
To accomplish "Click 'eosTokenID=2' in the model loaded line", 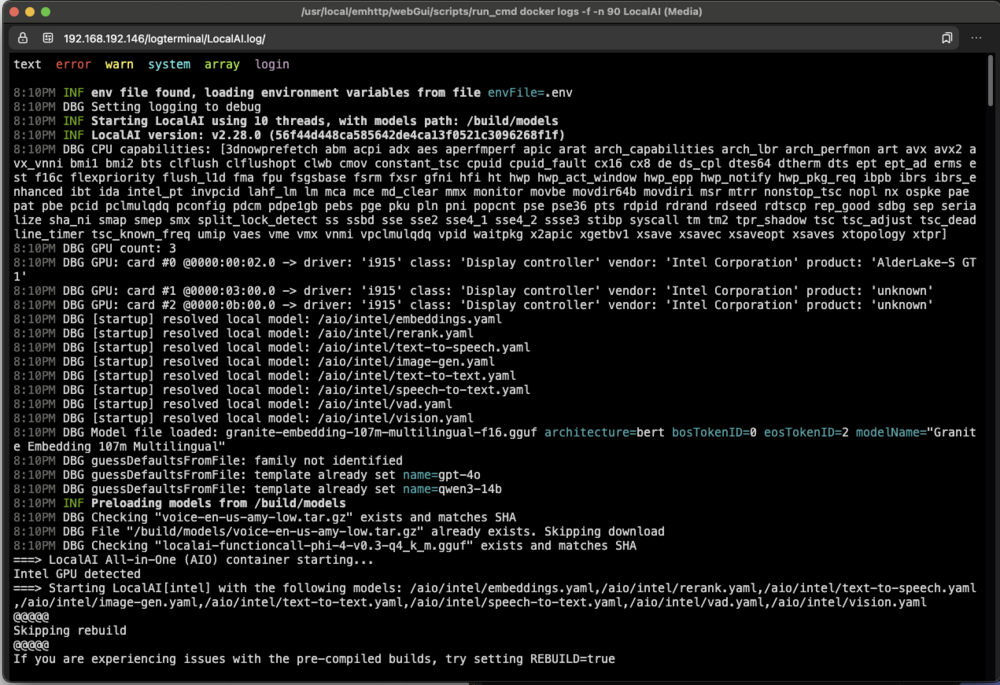I will [x=806, y=432].
